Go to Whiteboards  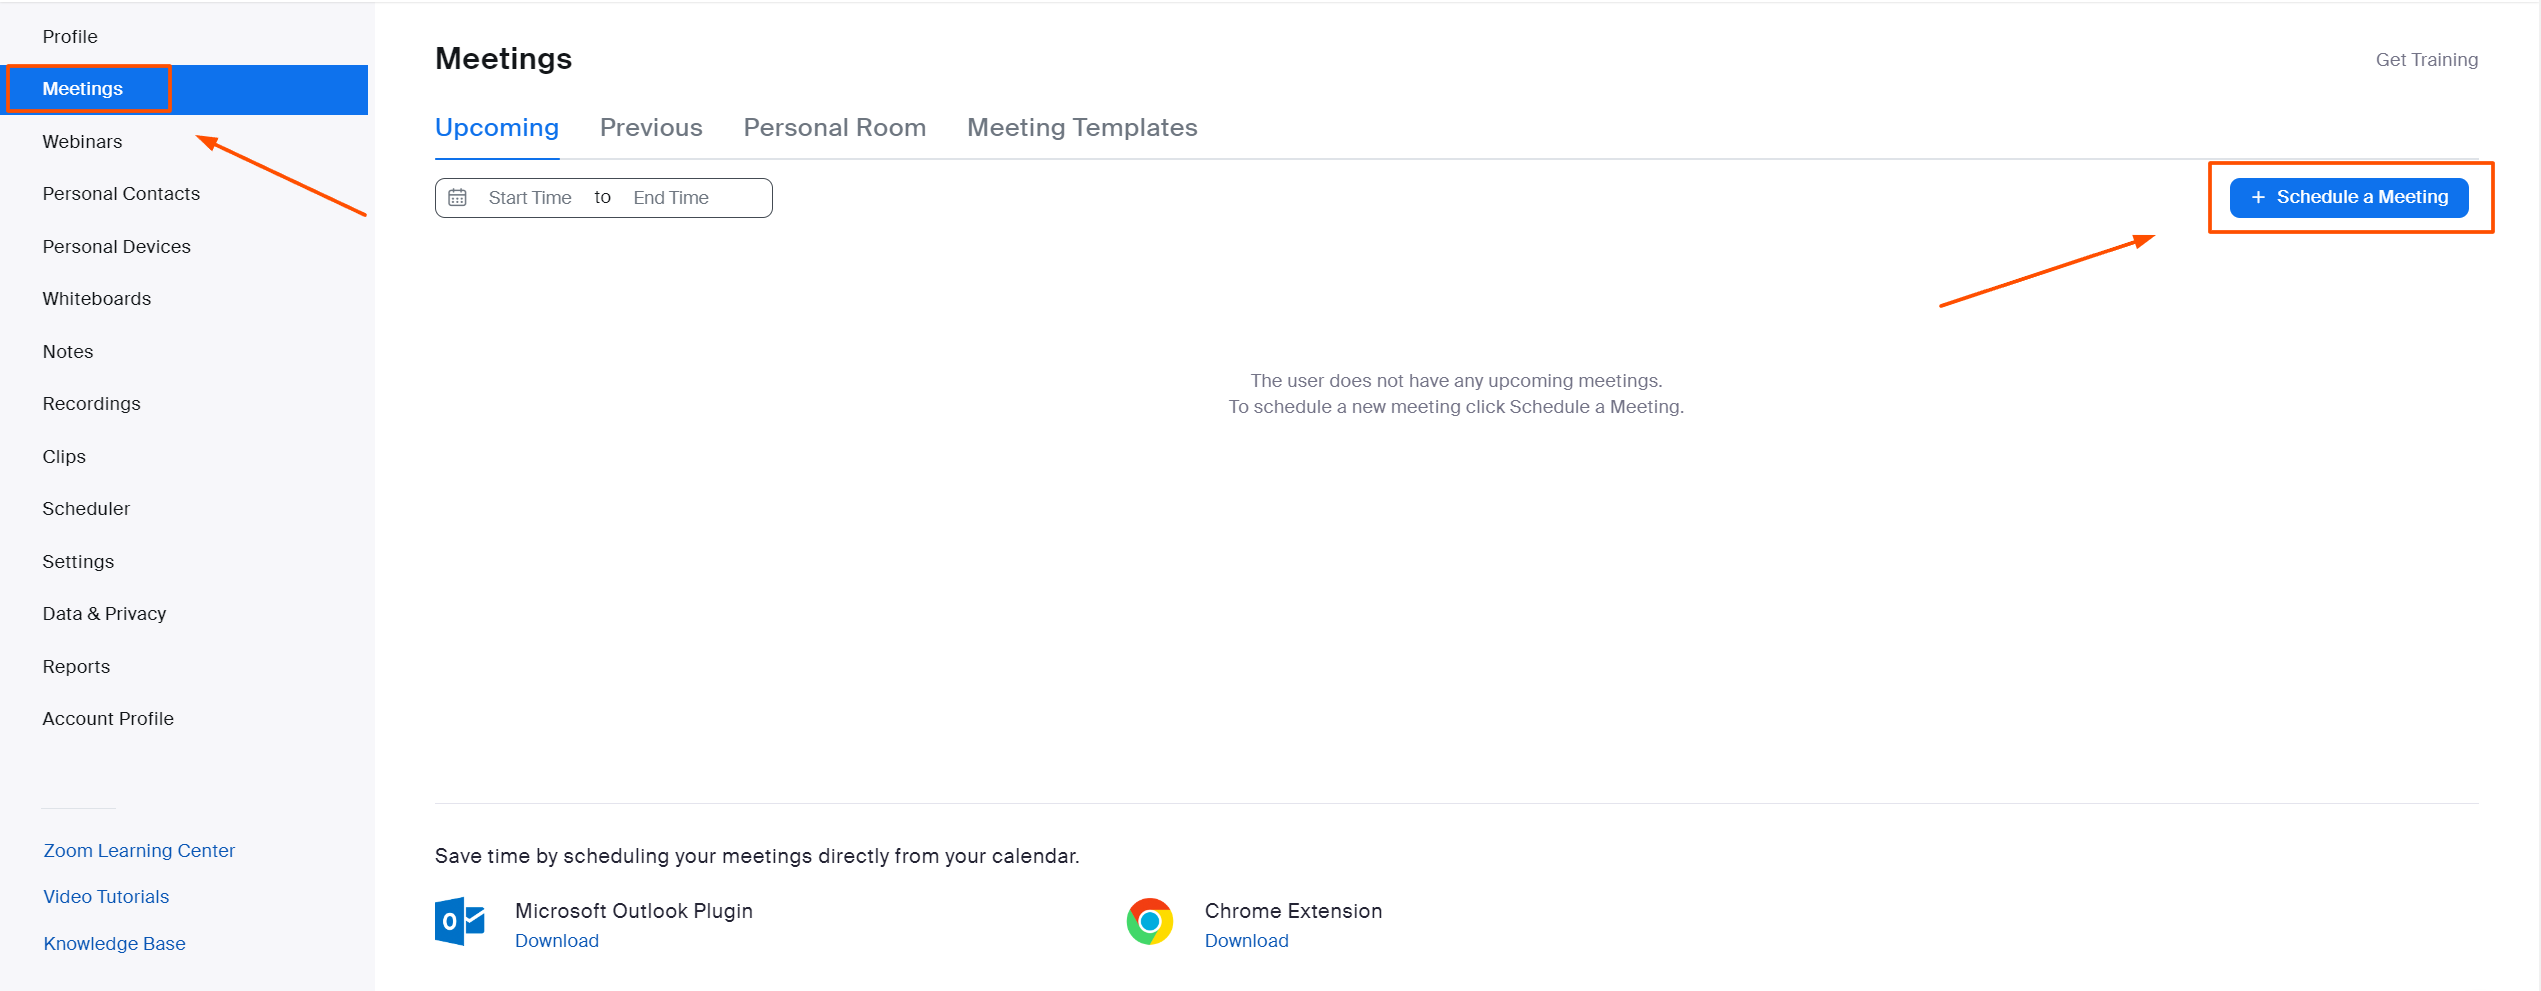coord(96,299)
